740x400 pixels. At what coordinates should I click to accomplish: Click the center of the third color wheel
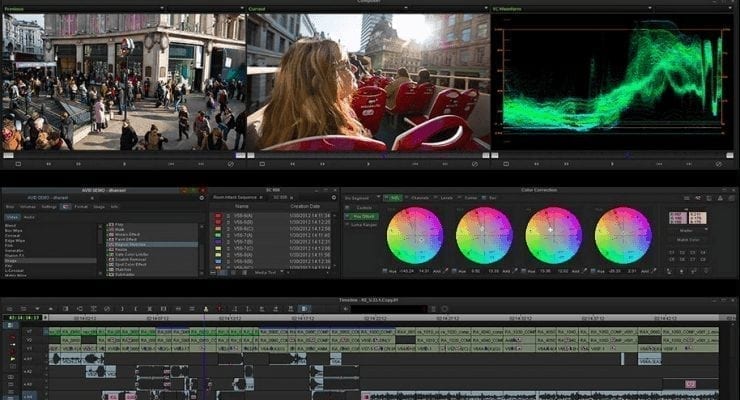point(553,235)
